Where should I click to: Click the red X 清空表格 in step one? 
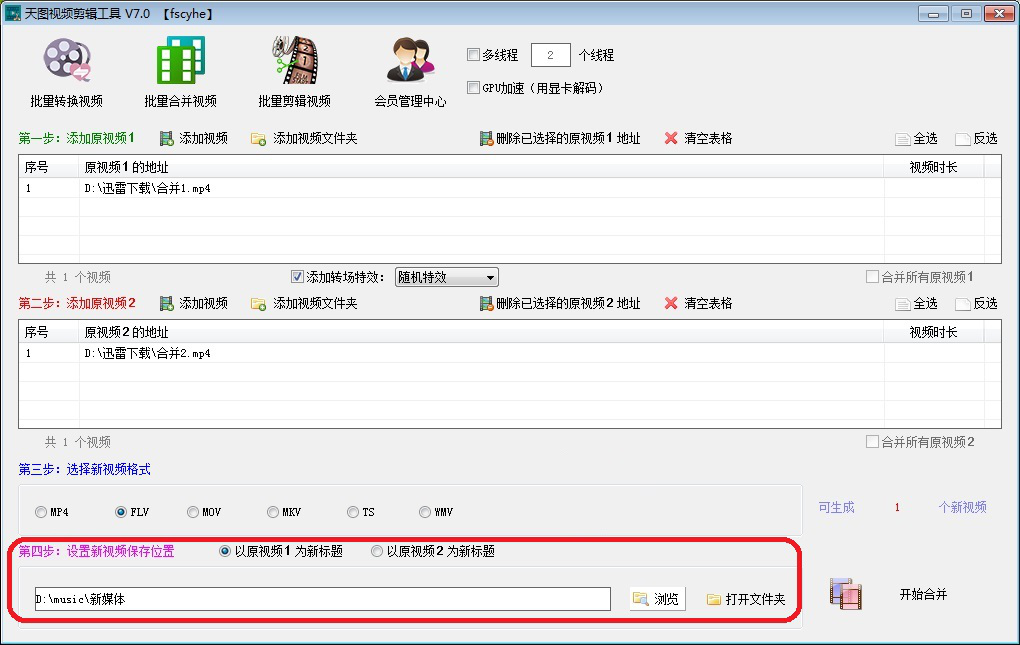(x=671, y=138)
